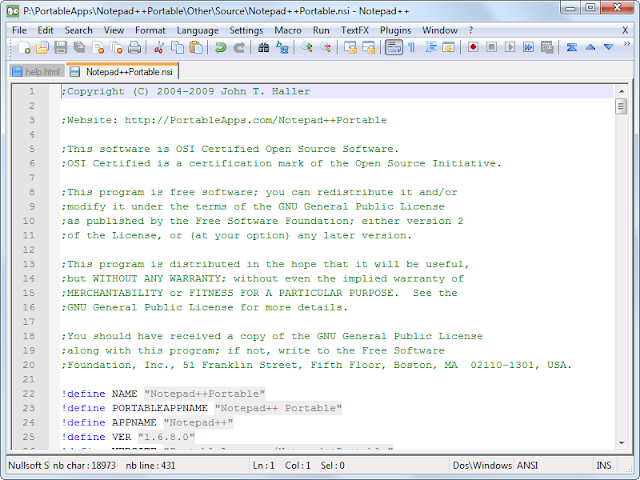Click the blue up triangle toolbar icon
The width and height of the screenshot is (640, 480).
point(590,47)
